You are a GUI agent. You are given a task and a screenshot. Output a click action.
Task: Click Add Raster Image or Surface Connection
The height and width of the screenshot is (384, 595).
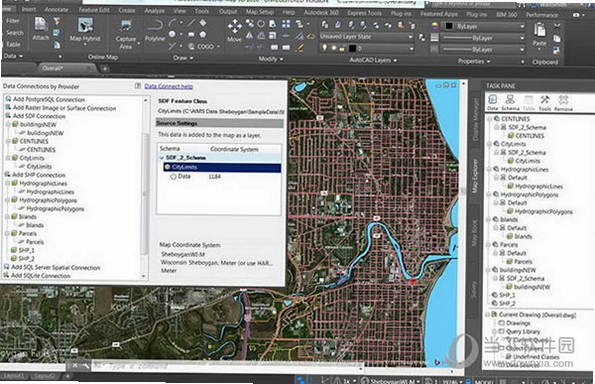pos(64,108)
